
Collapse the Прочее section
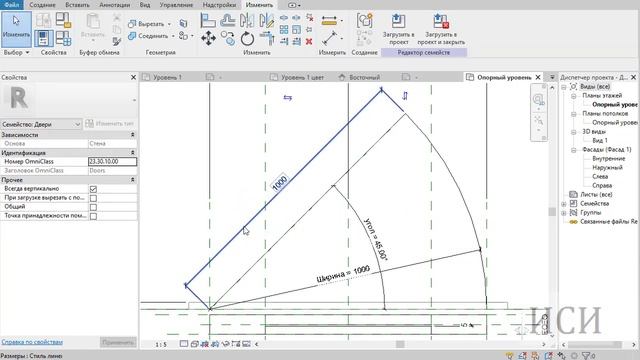pyautogui.click(x=132, y=180)
